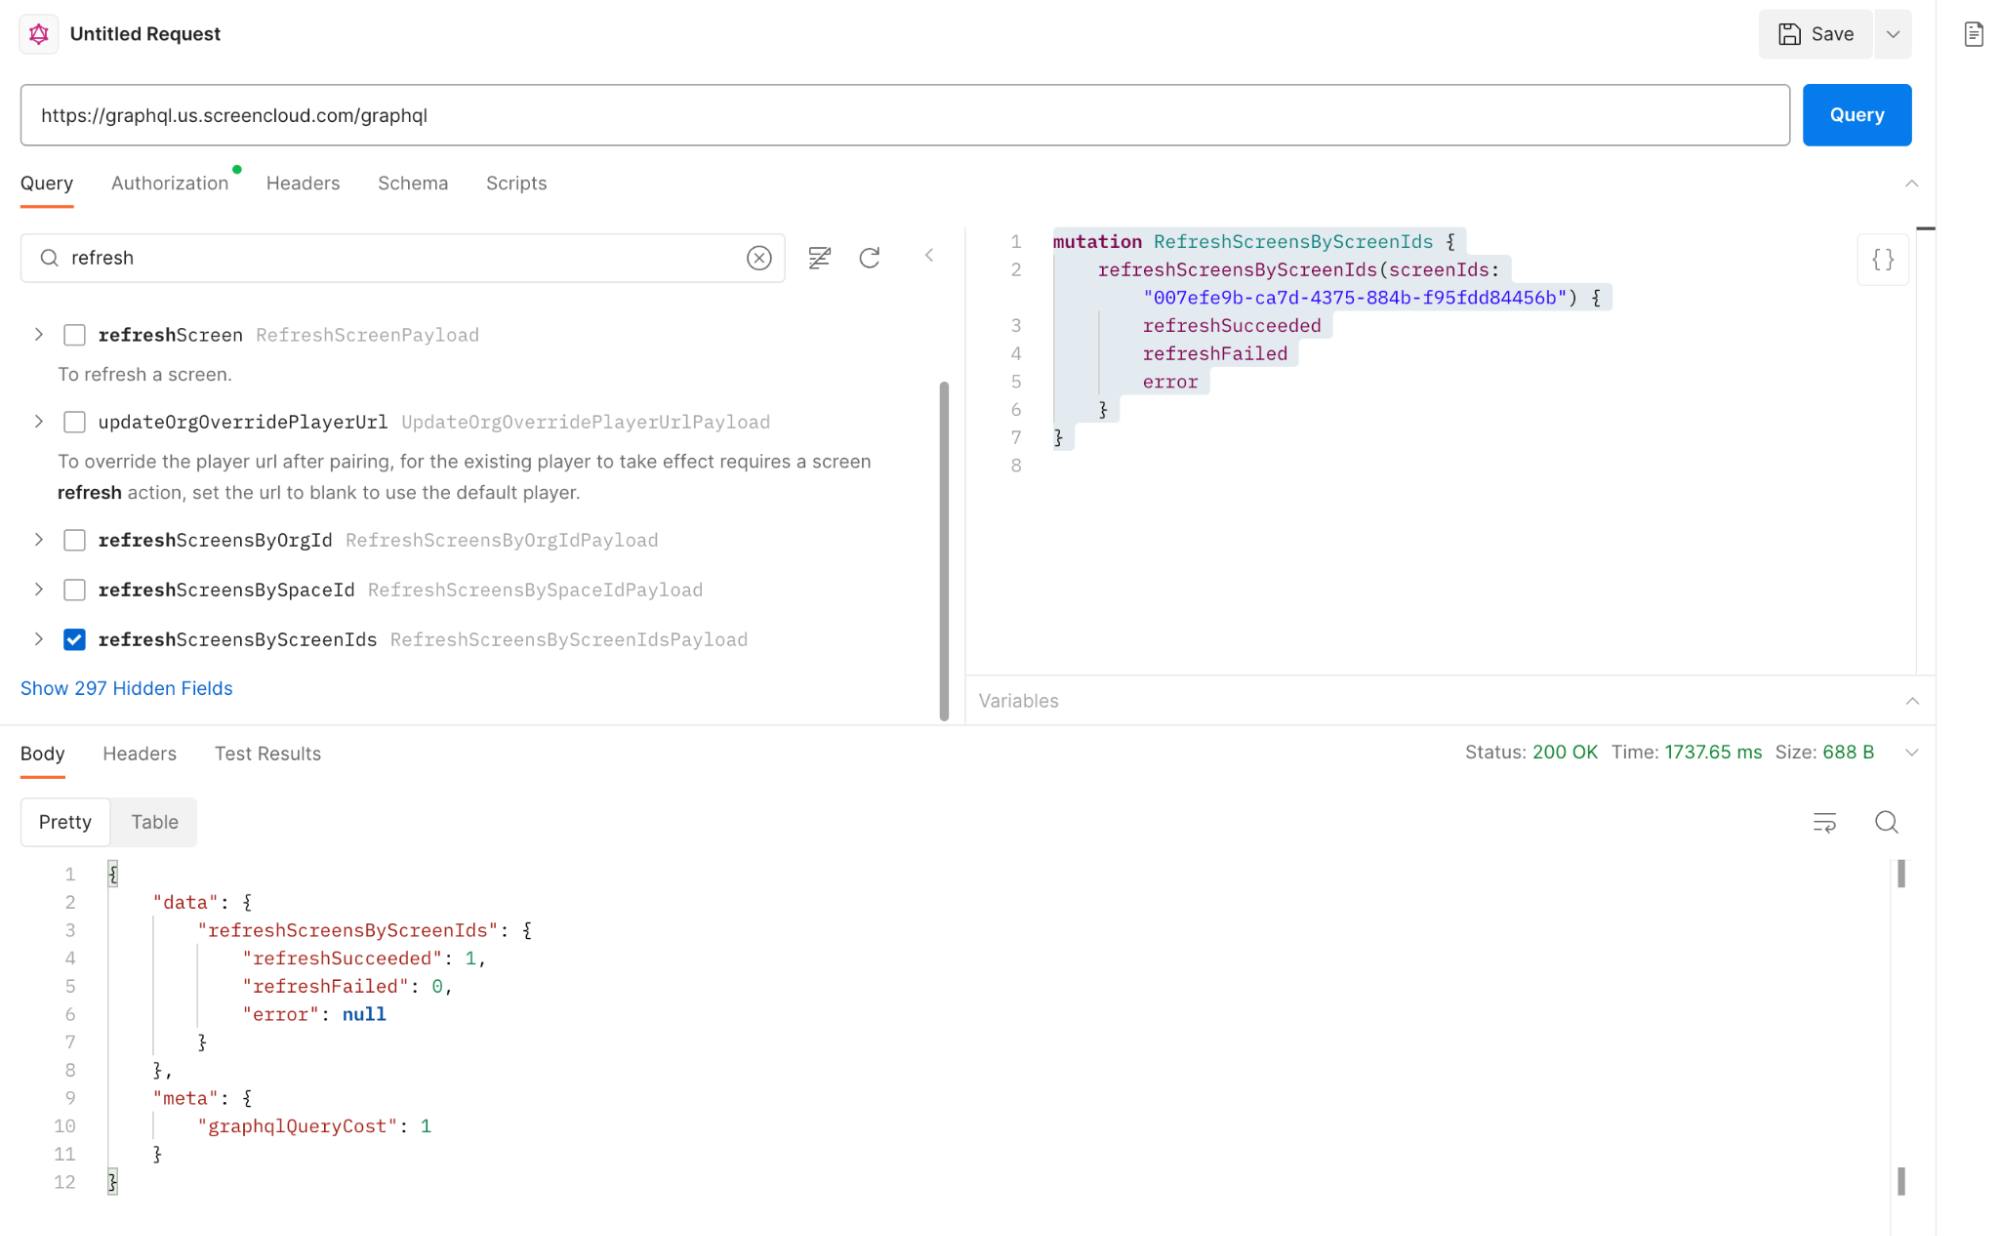Image resolution: width=1999 pixels, height=1236 pixels.
Task: Click the response body scrollbar thumb
Action: (1900, 874)
